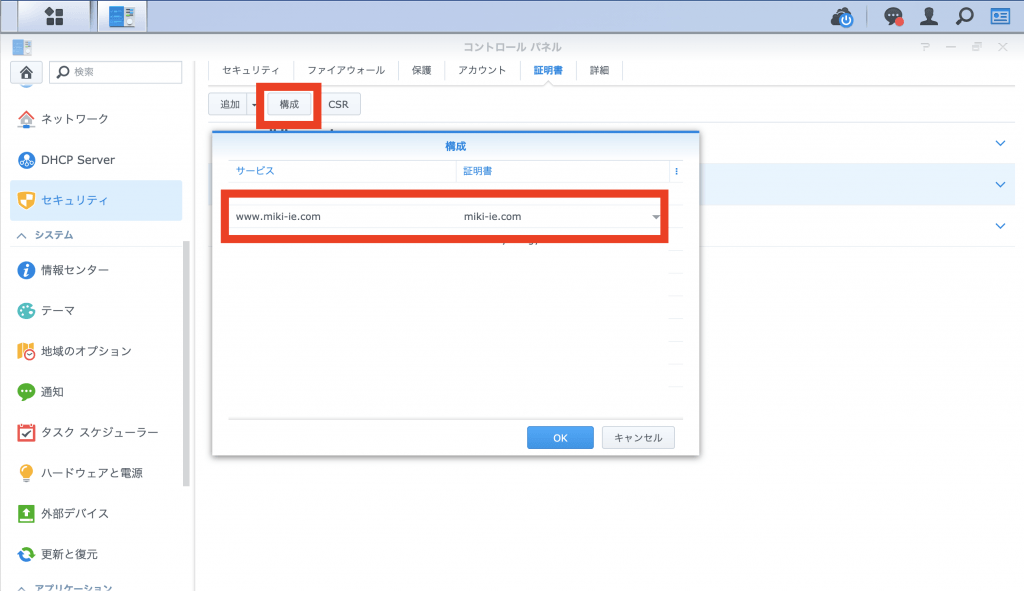This screenshot has width=1024, height=591.
Task: Open the 追加 button dropdown arrow
Action: pos(254,105)
